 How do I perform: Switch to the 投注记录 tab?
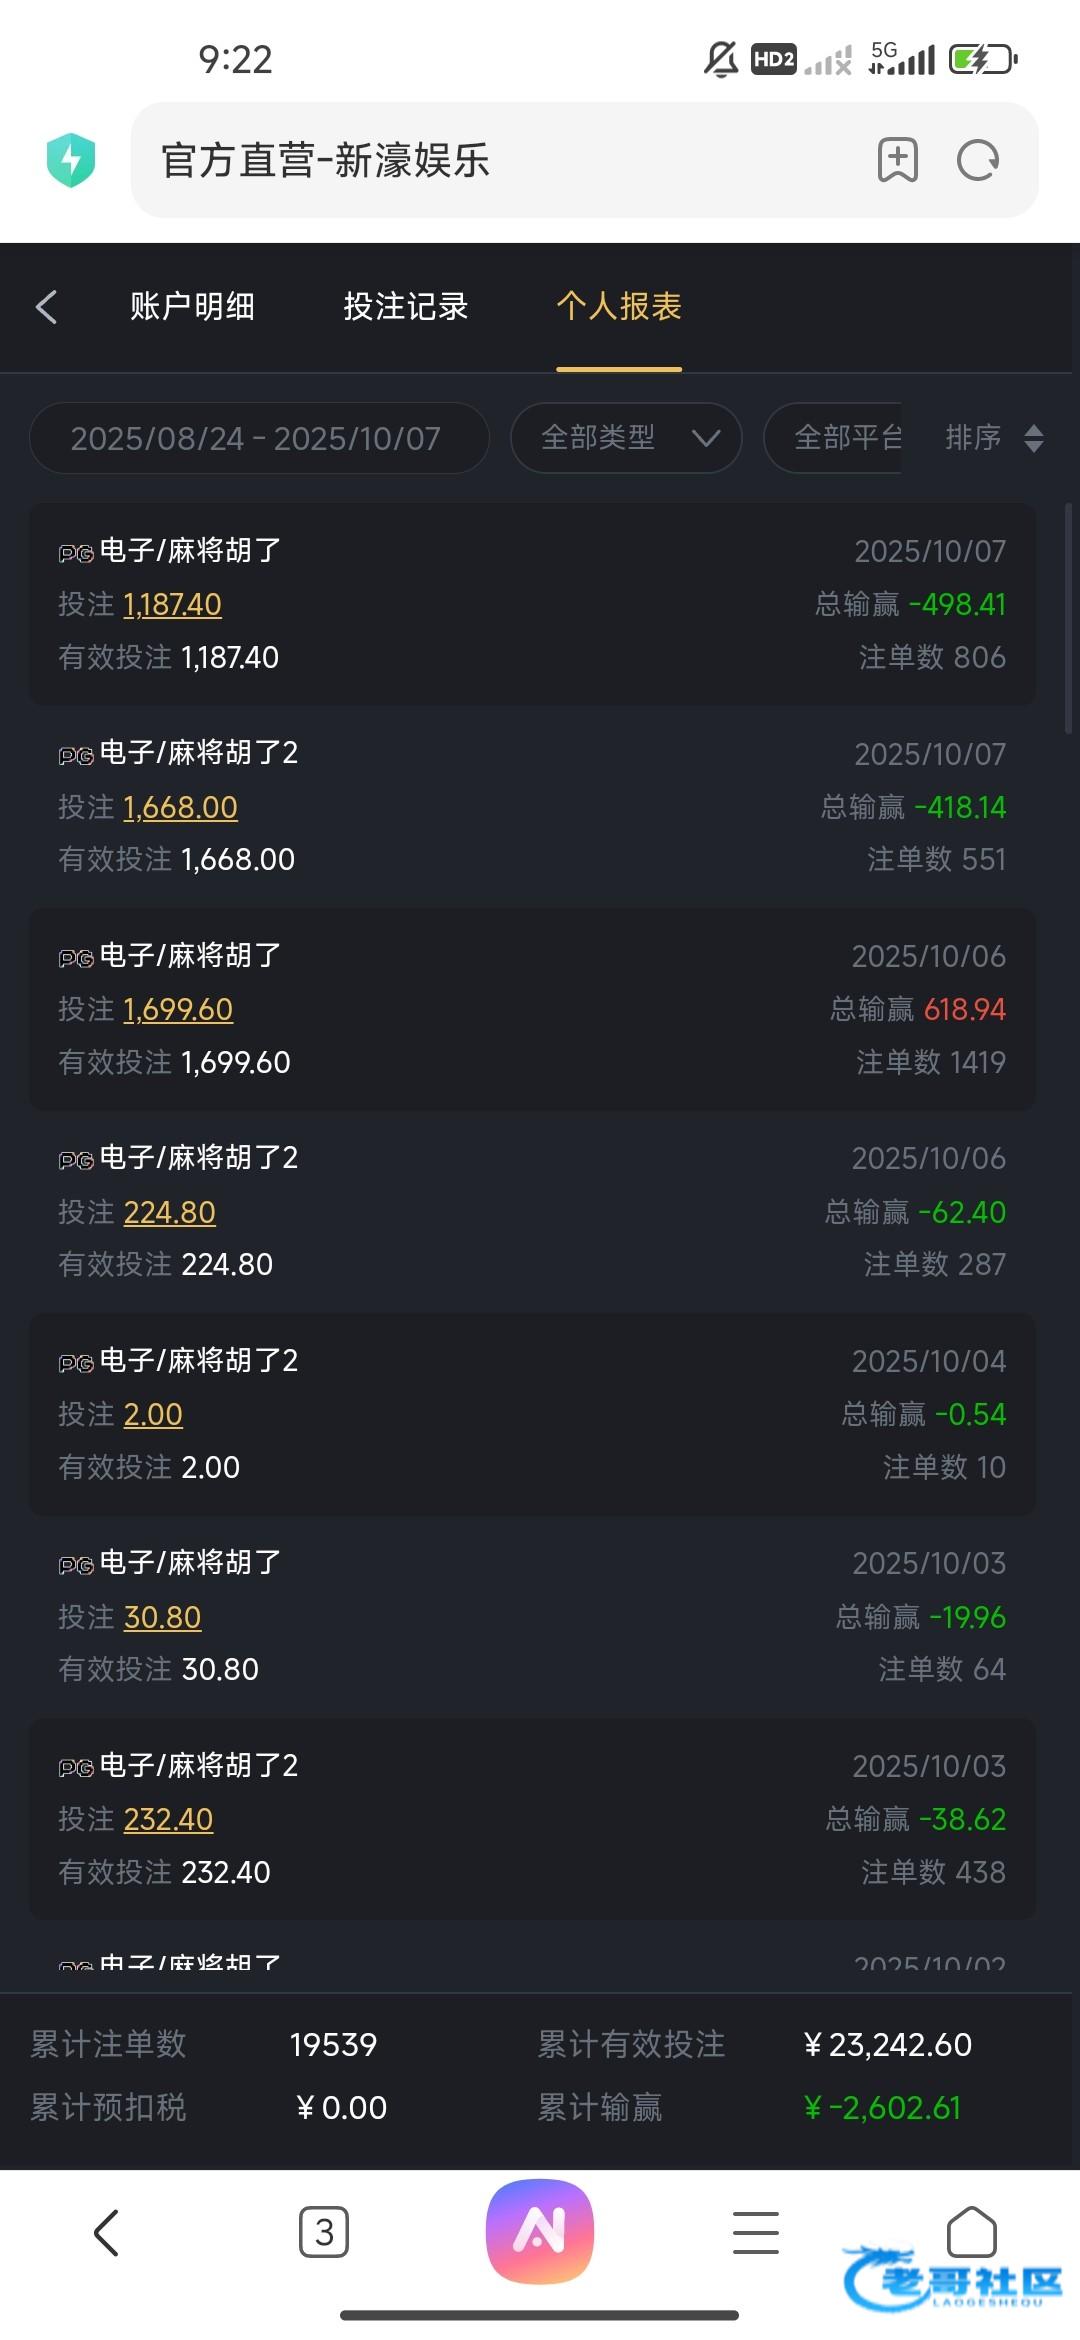pos(406,306)
